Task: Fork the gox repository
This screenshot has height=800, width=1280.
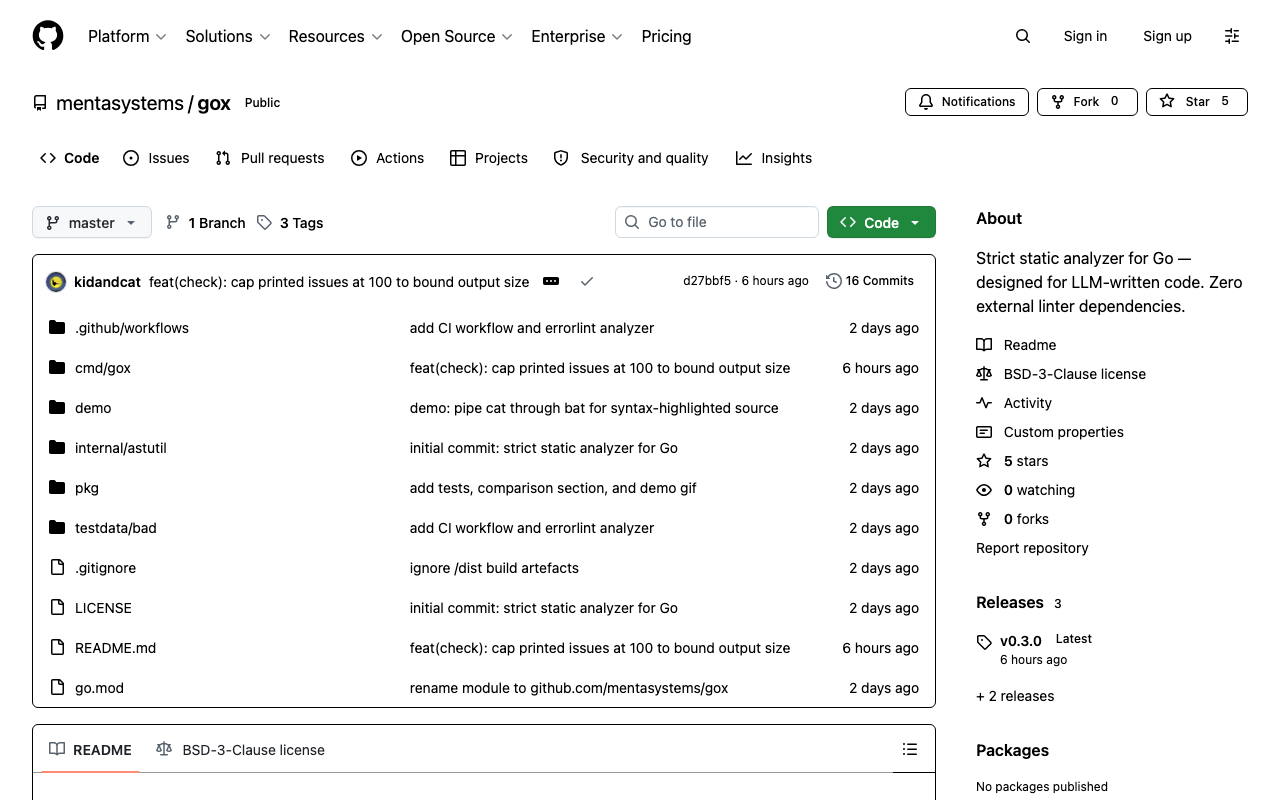Action: (x=1087, y=102)
